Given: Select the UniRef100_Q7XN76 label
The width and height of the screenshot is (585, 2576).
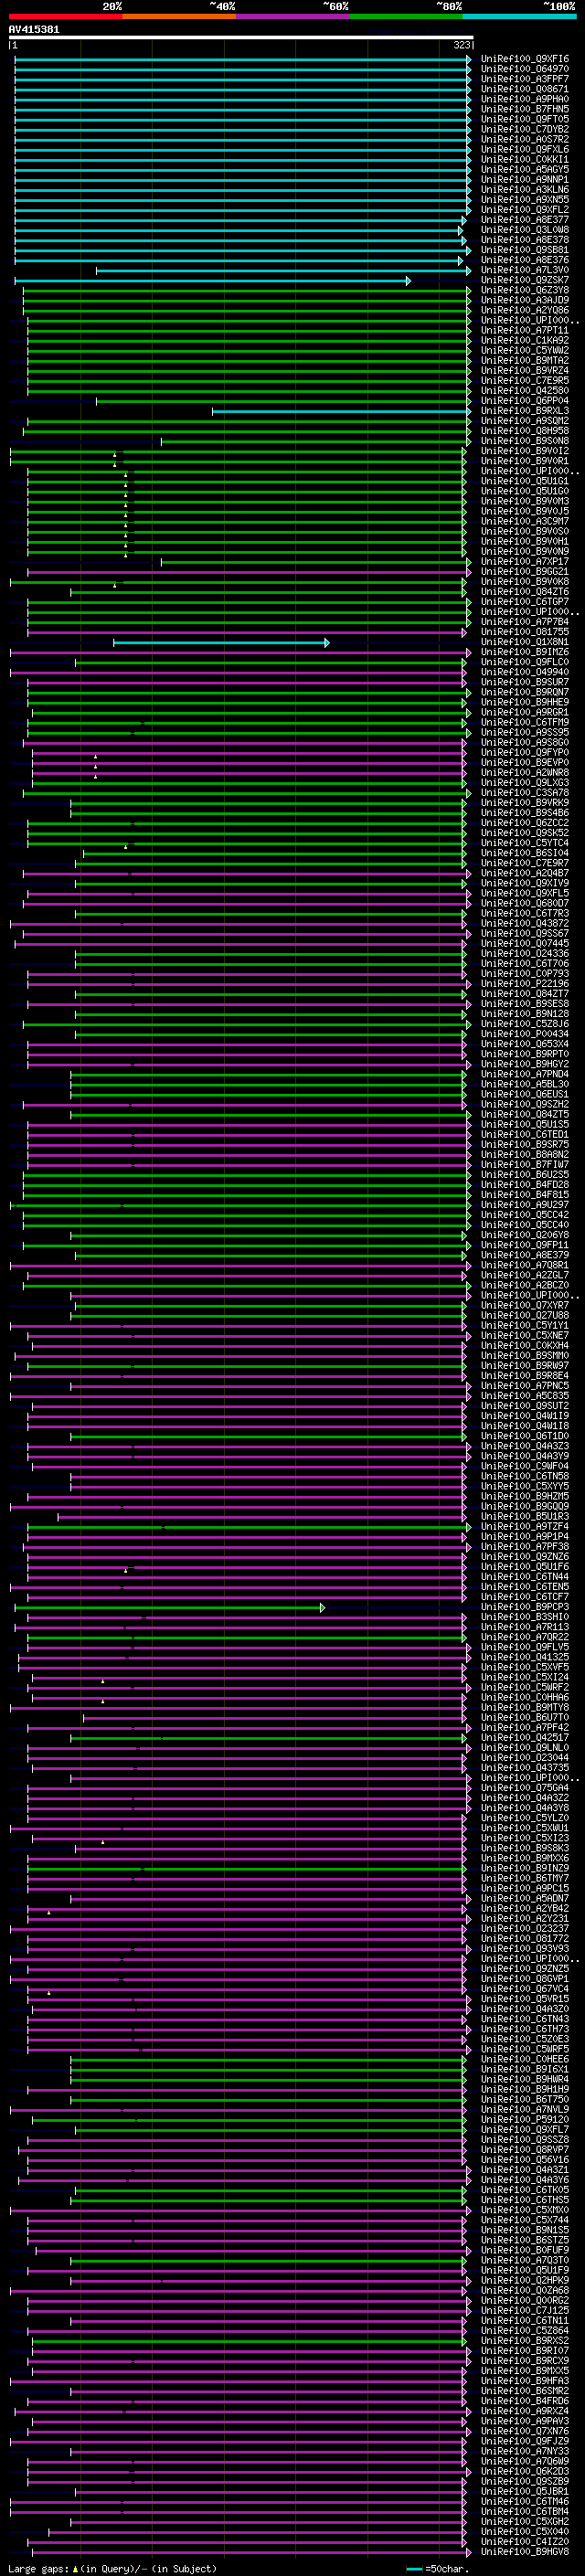Looking at the screenshot, I should 525,2431.
